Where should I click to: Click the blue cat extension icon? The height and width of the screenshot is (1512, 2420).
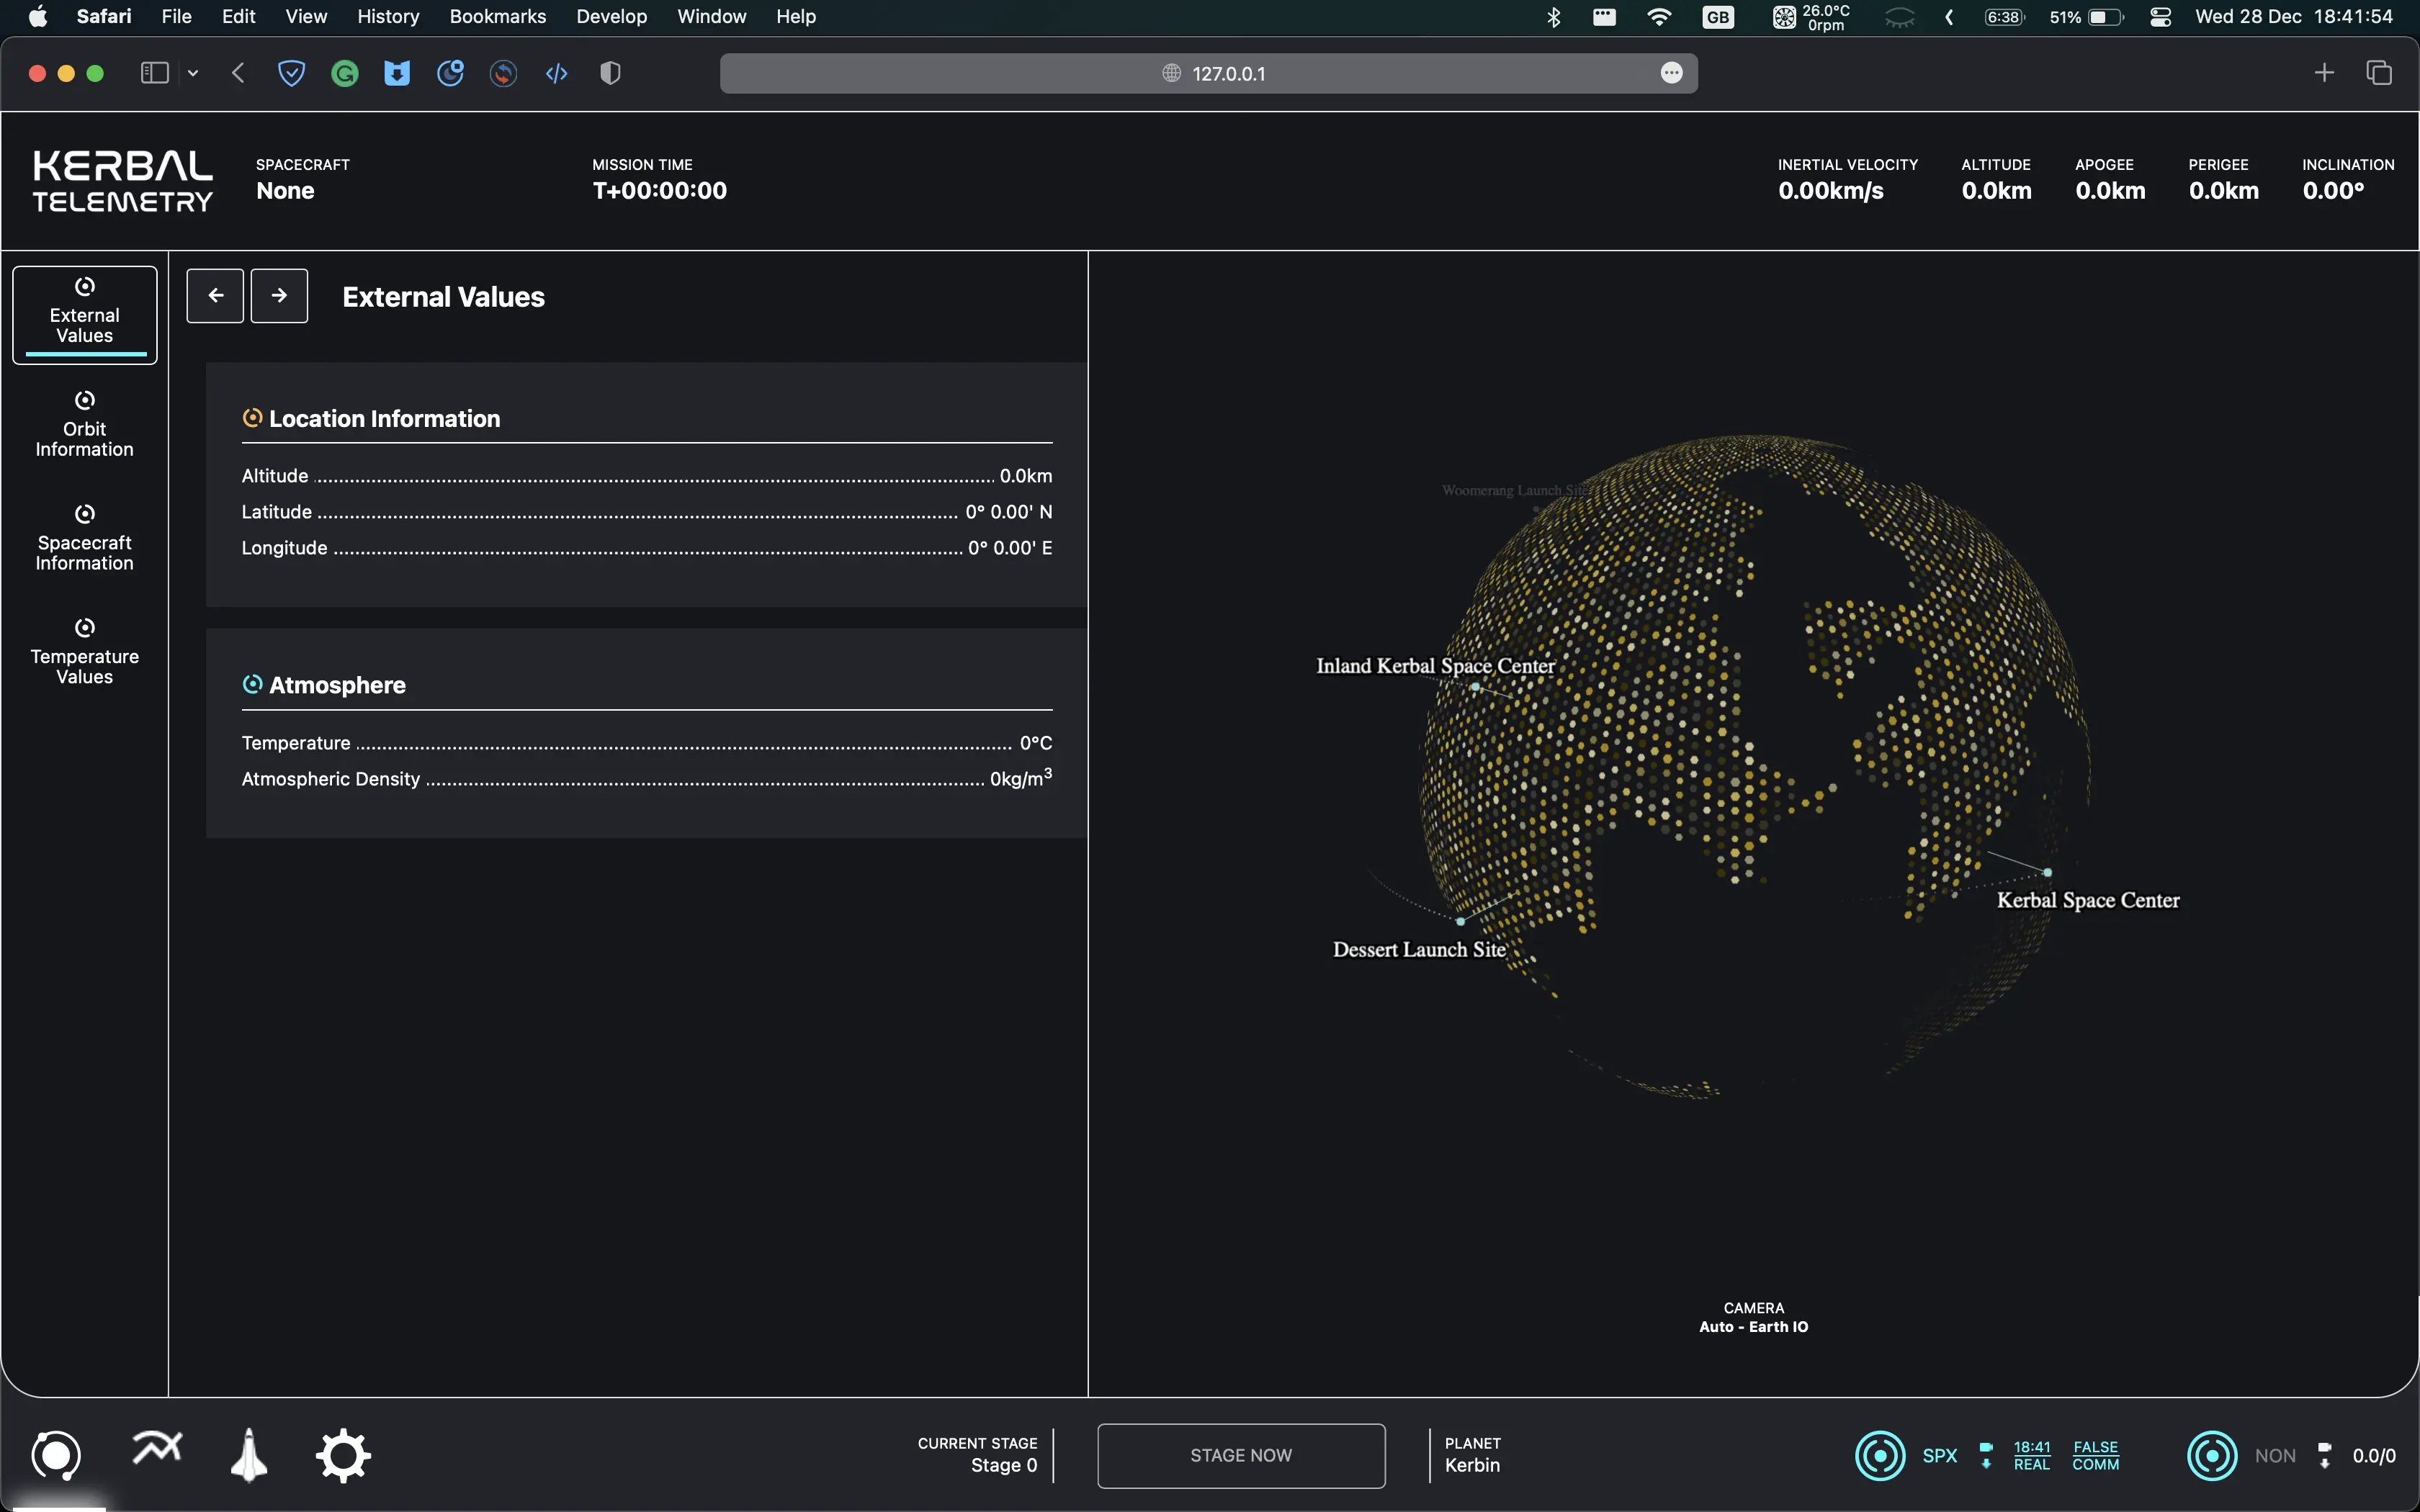coord(397,73)
